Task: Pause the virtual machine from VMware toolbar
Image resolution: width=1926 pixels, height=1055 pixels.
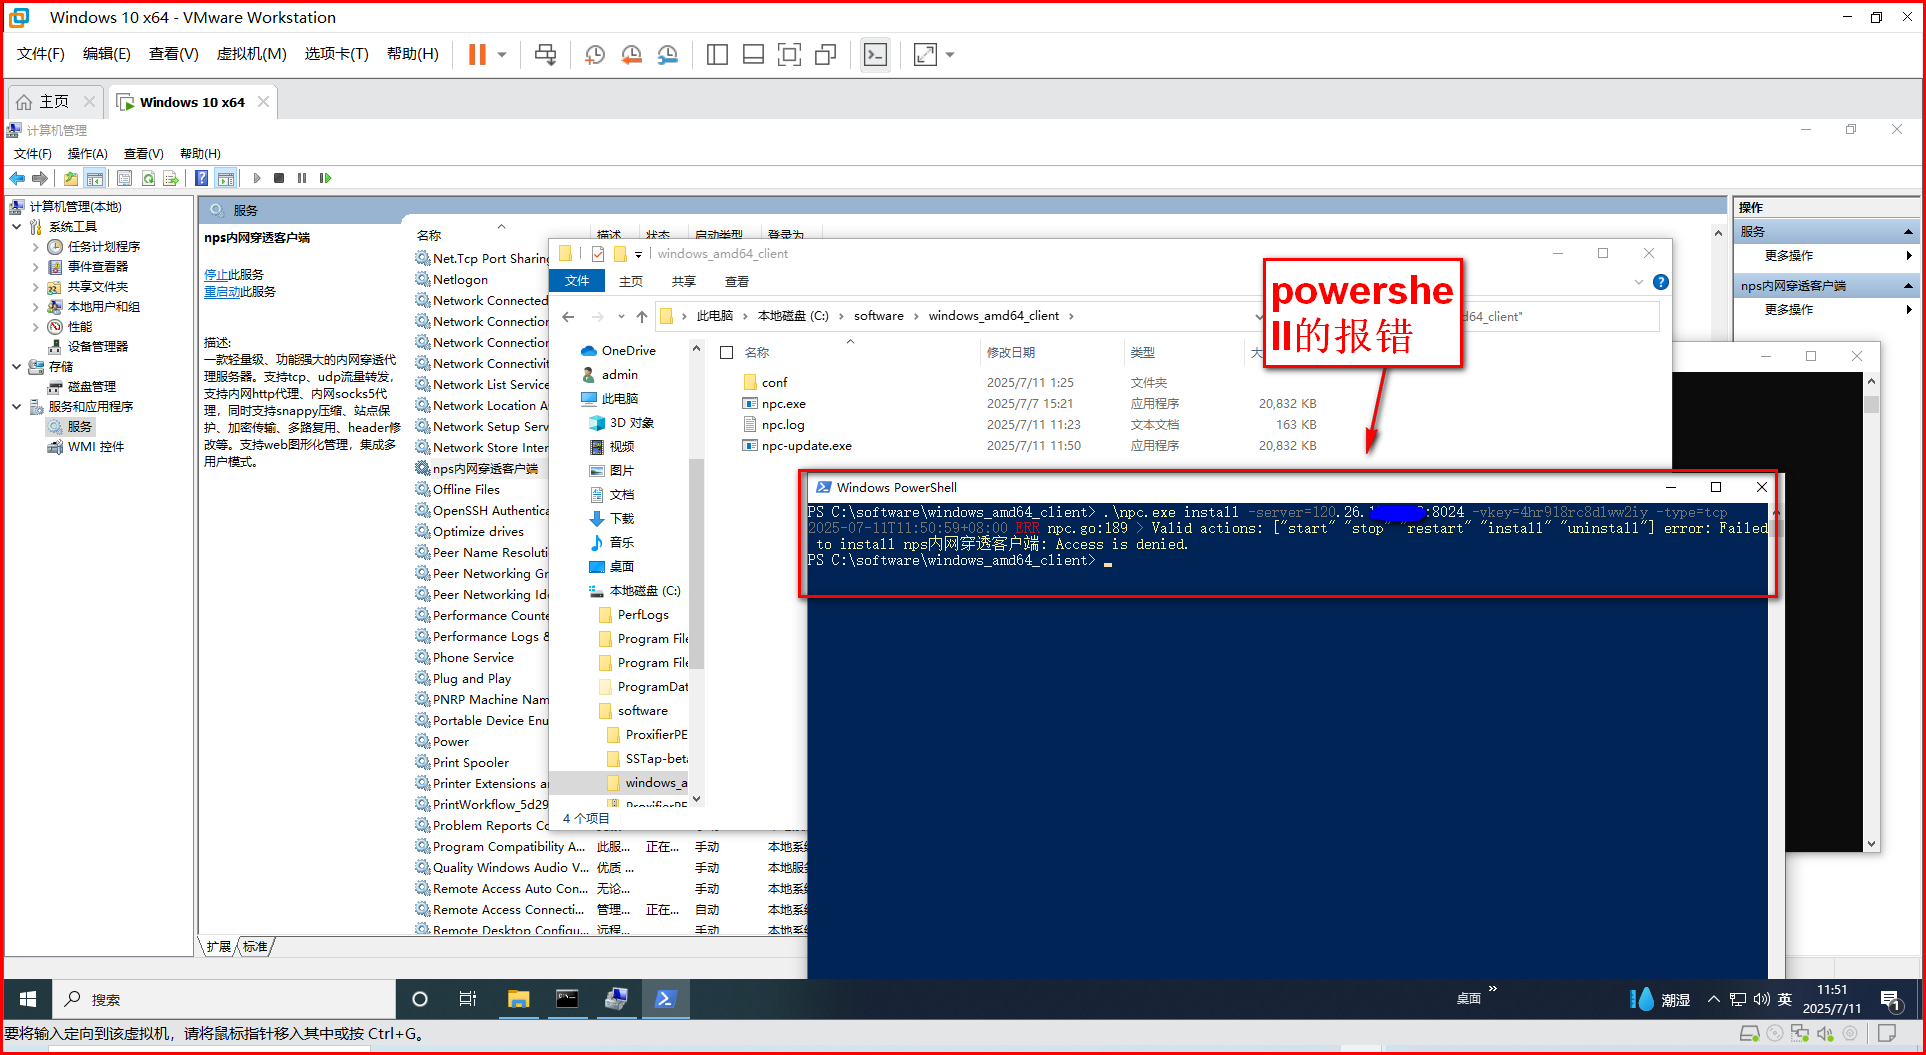Action: point(477,55)
